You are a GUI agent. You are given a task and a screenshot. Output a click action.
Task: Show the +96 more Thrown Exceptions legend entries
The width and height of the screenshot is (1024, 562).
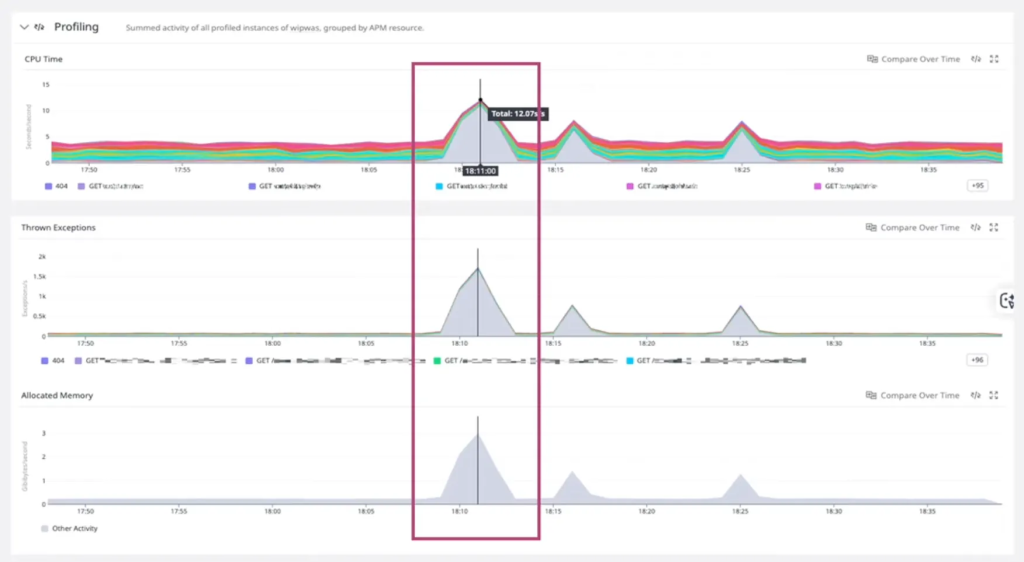coord(977,360)
